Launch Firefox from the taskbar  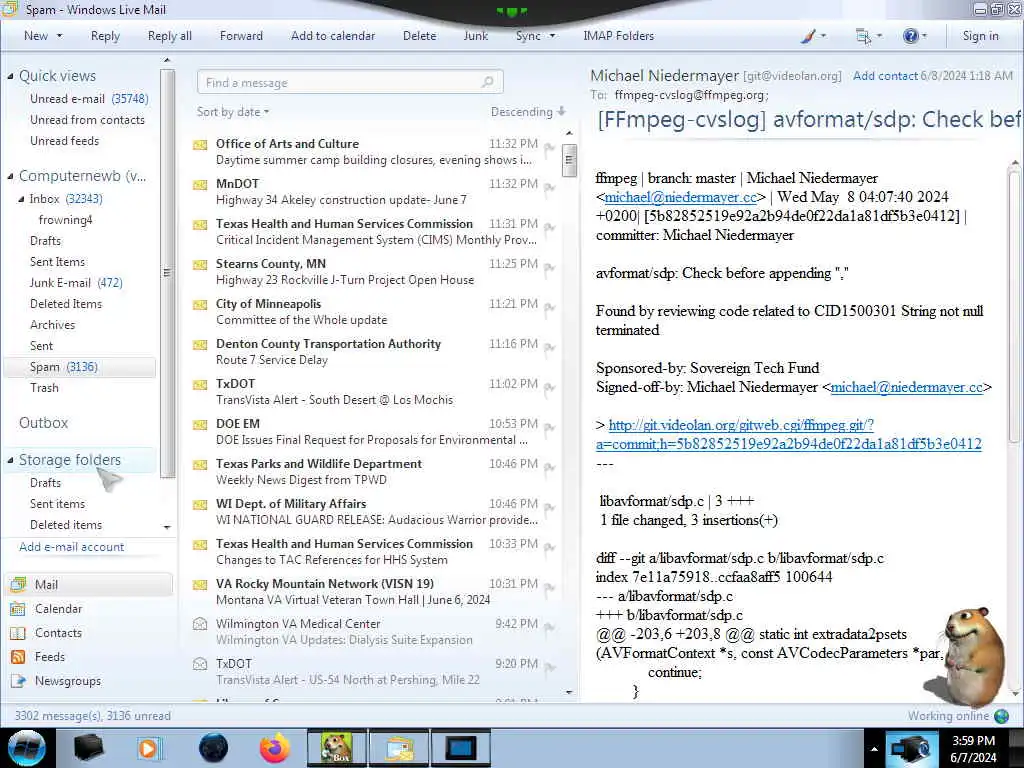(275, 748)
